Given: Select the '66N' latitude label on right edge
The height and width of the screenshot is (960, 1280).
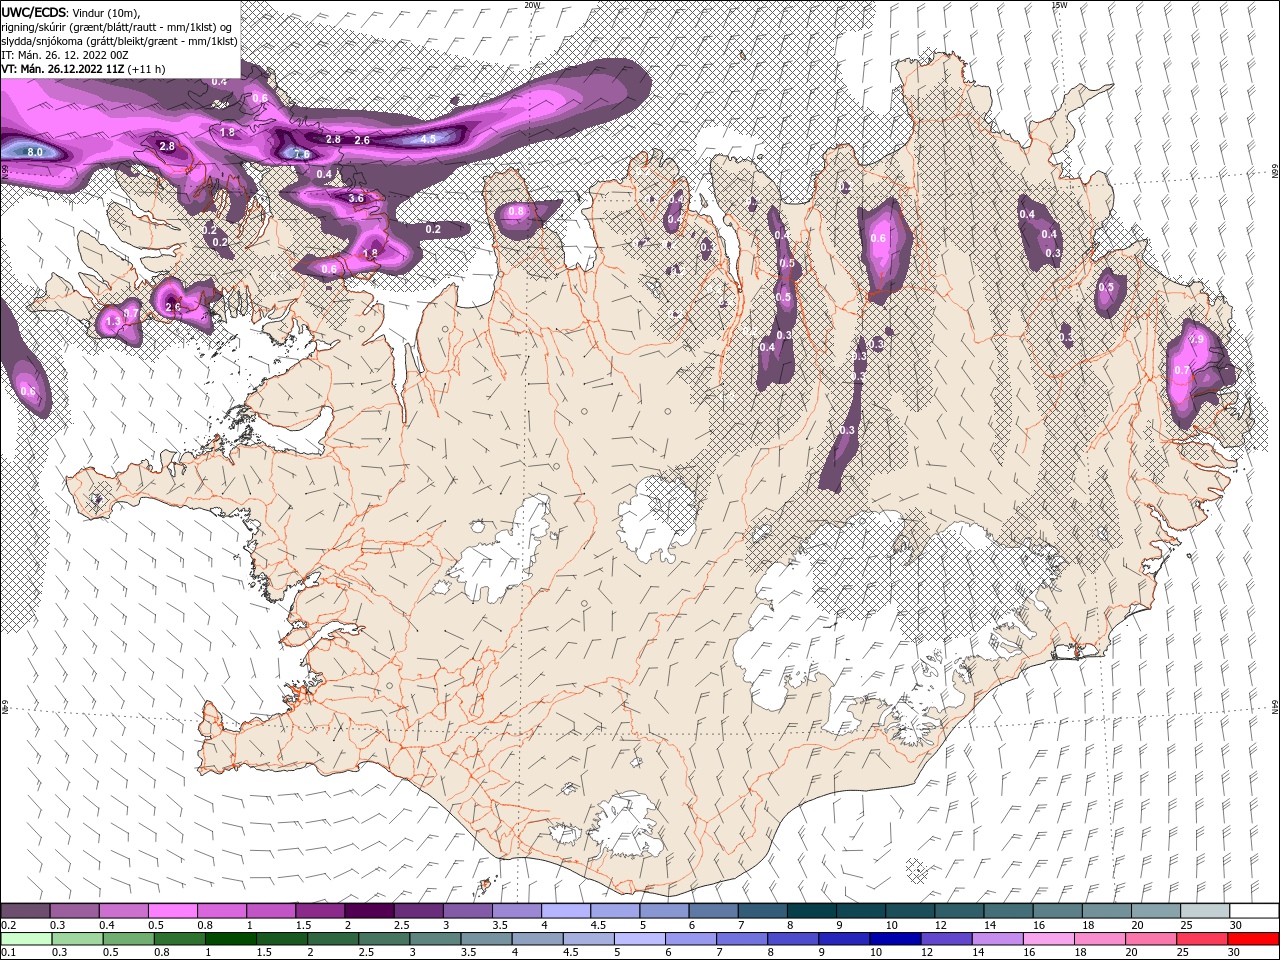Looking at the screenshot, I should (x=1275, y=172).
